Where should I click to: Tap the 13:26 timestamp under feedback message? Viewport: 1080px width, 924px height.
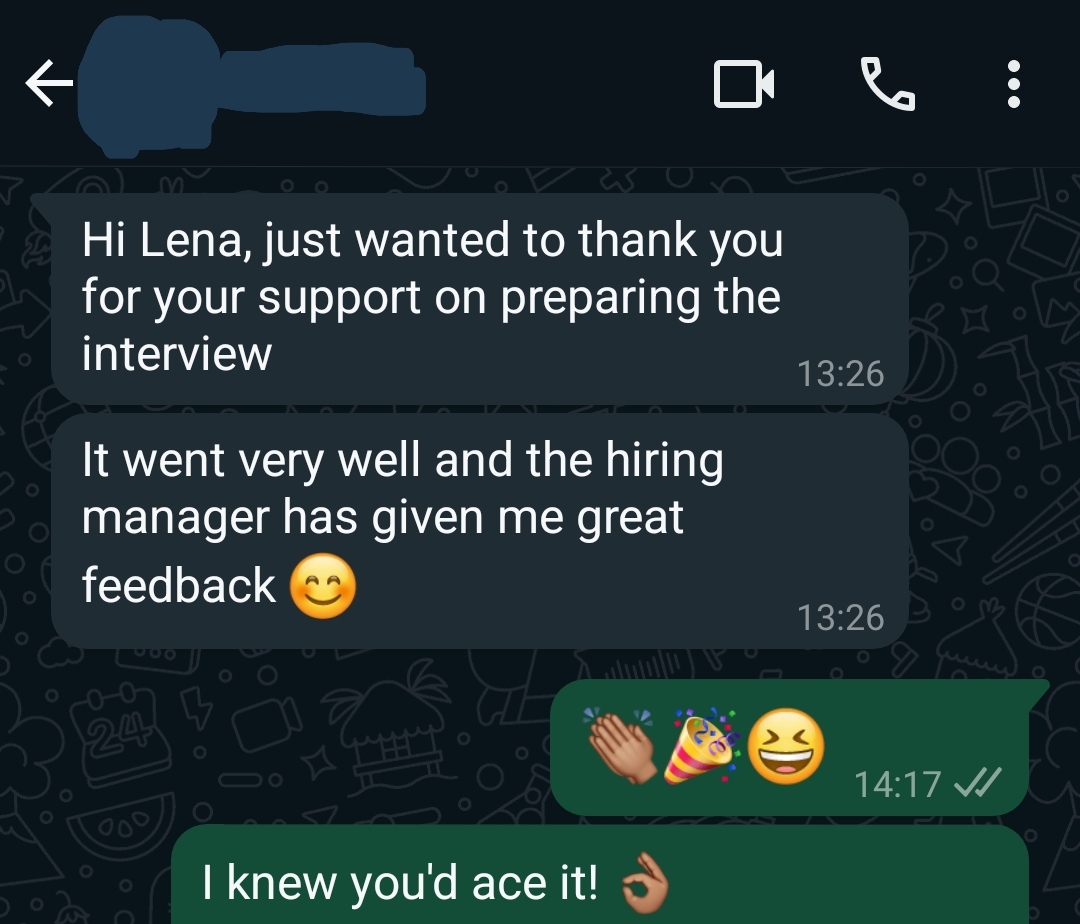(840, 617)
